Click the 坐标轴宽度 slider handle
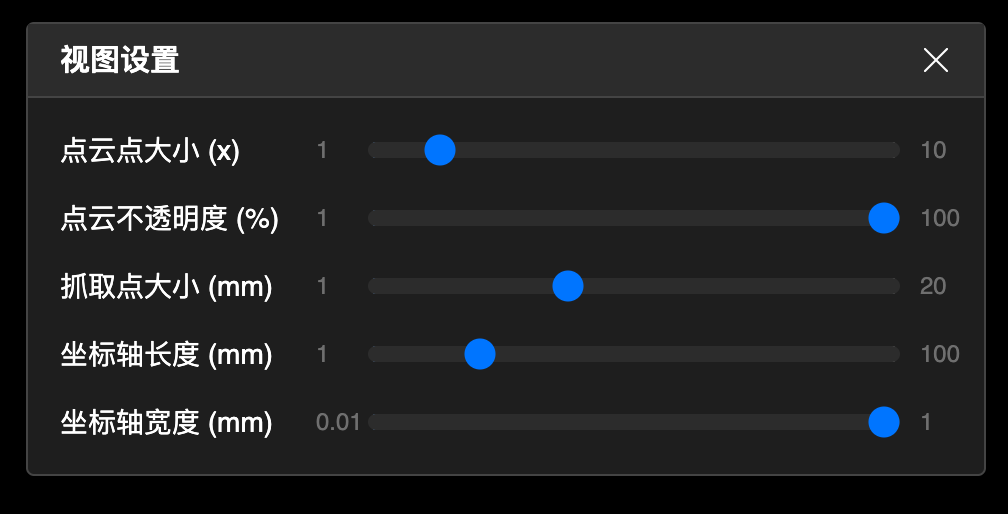Screen dimensions: 1008x514 (883, 422)
